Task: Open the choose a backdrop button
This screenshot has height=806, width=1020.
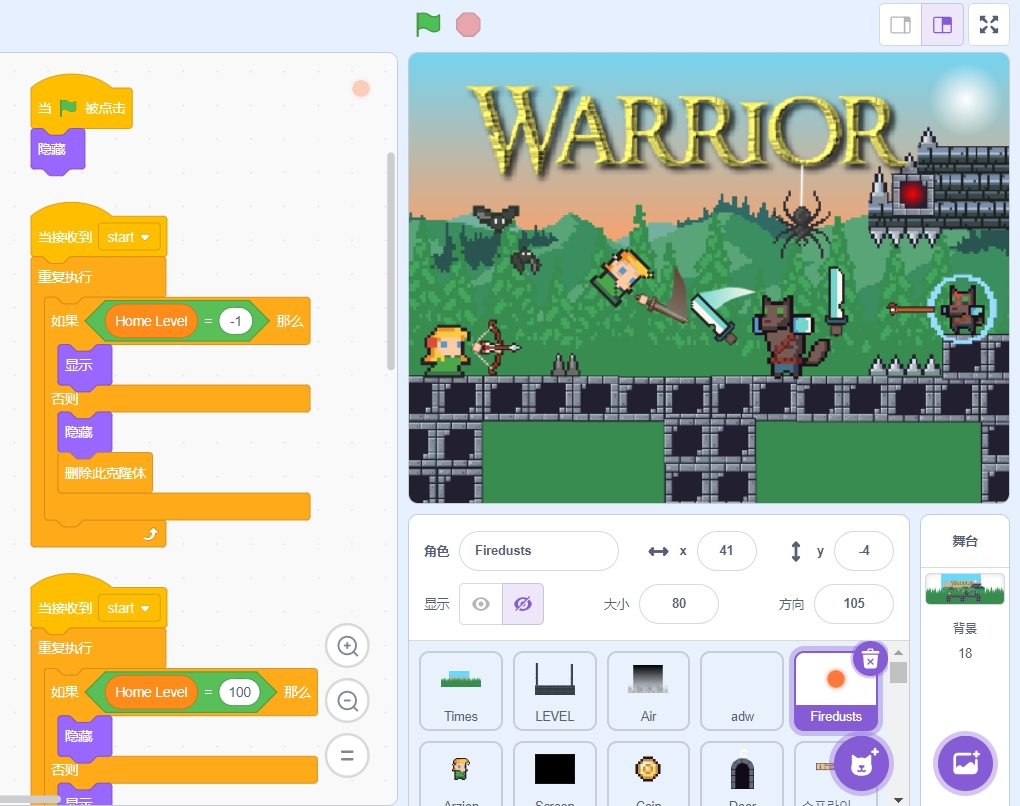Action: pyautogui.click(x=965, y=763)
